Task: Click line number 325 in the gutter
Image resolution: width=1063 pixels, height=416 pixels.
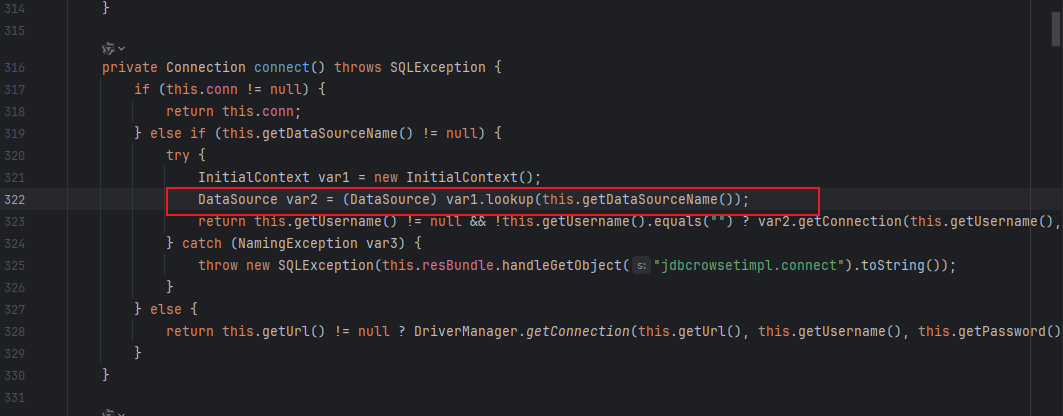Action: point(14,266)
